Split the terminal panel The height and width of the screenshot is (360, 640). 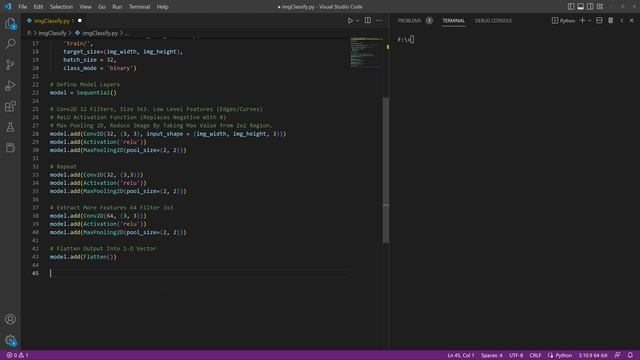pyautogui.click(x=599, y=20)
